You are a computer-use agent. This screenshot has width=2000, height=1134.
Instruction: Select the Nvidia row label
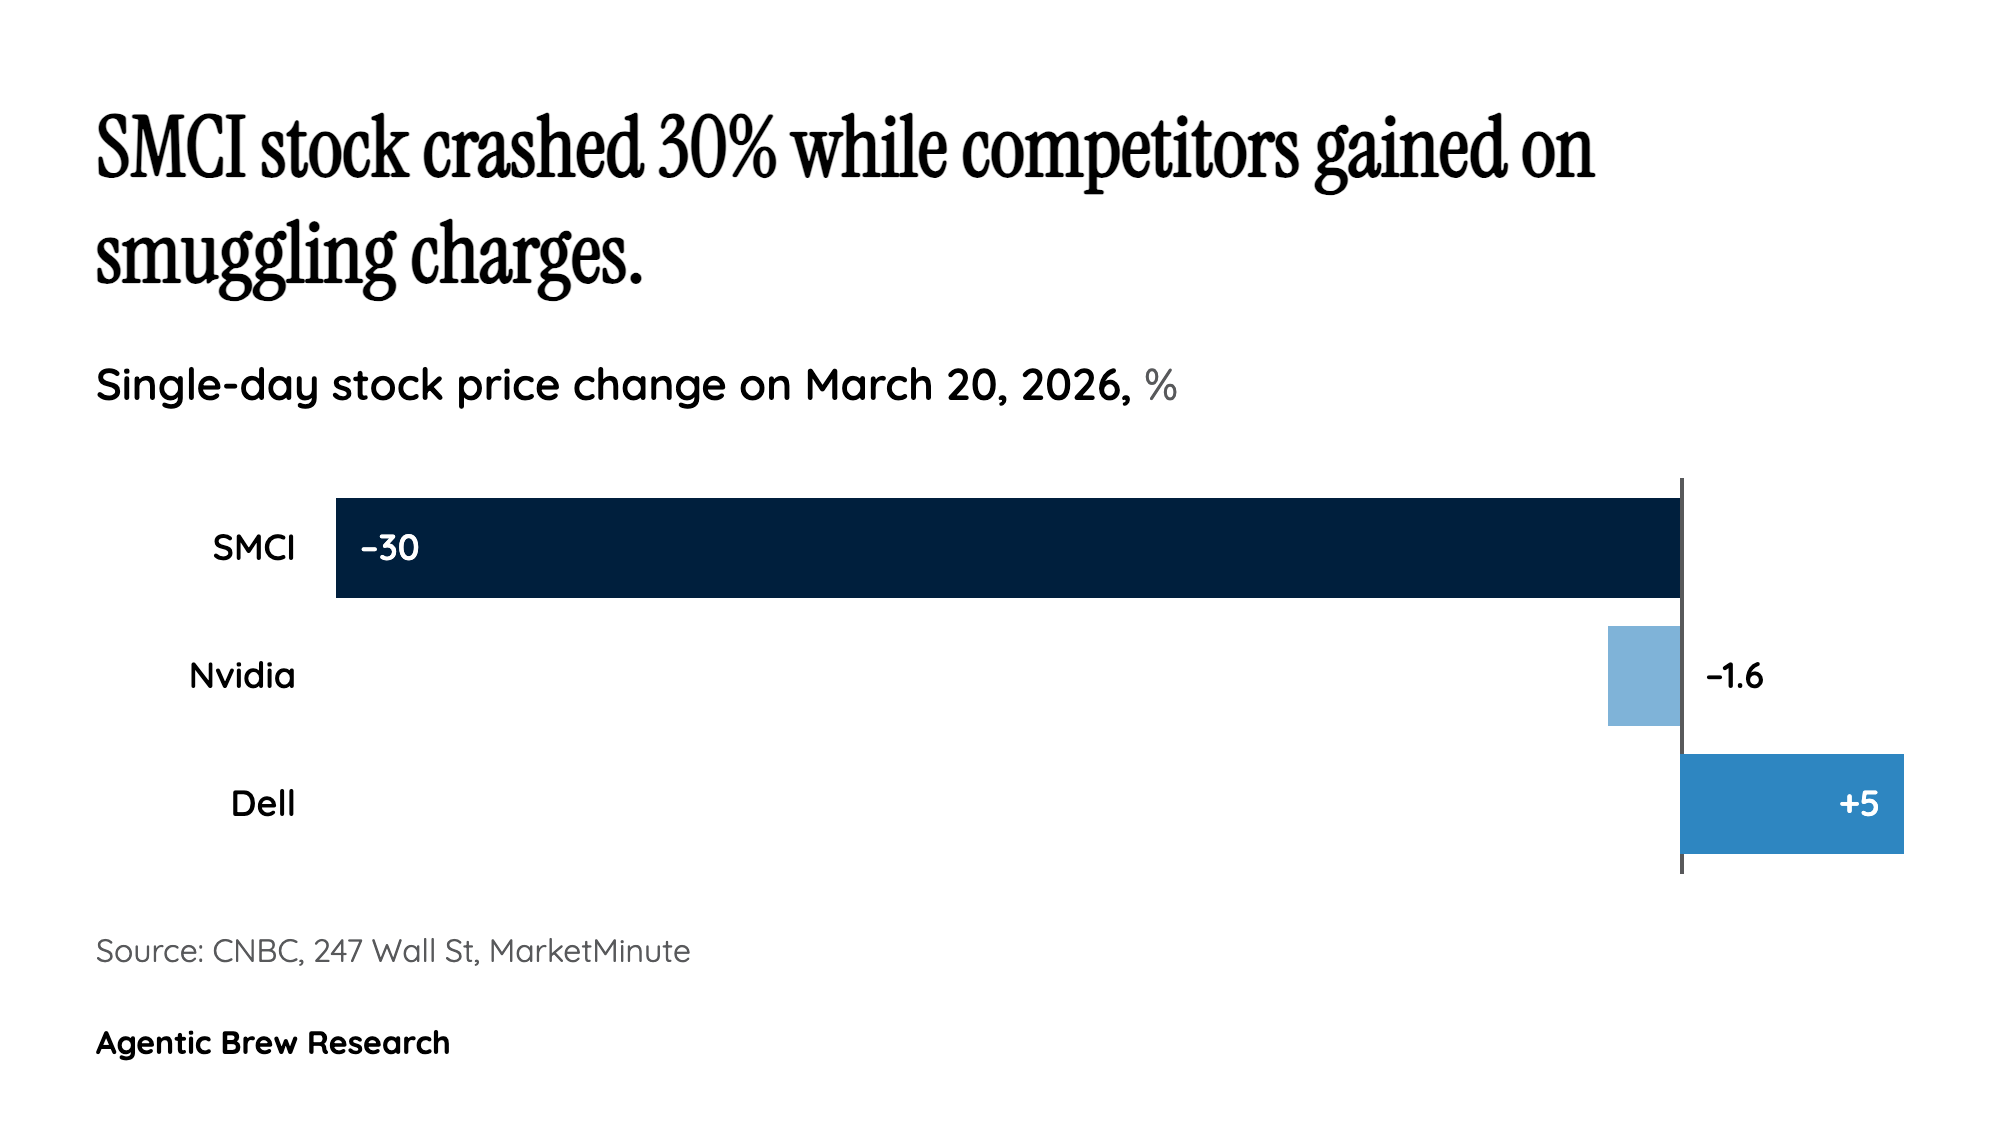point(242,676)
